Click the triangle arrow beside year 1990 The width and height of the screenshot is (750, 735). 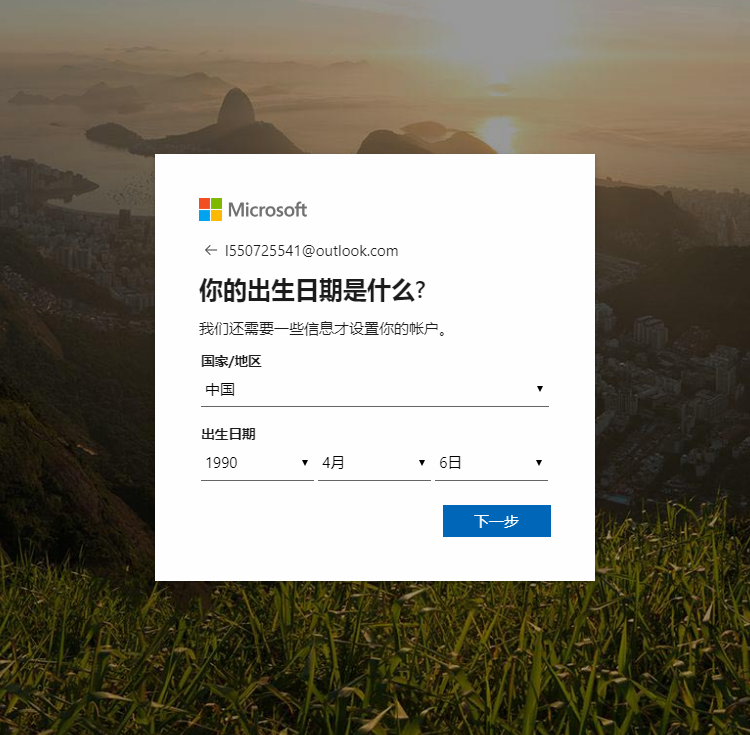tap(305, 462)
